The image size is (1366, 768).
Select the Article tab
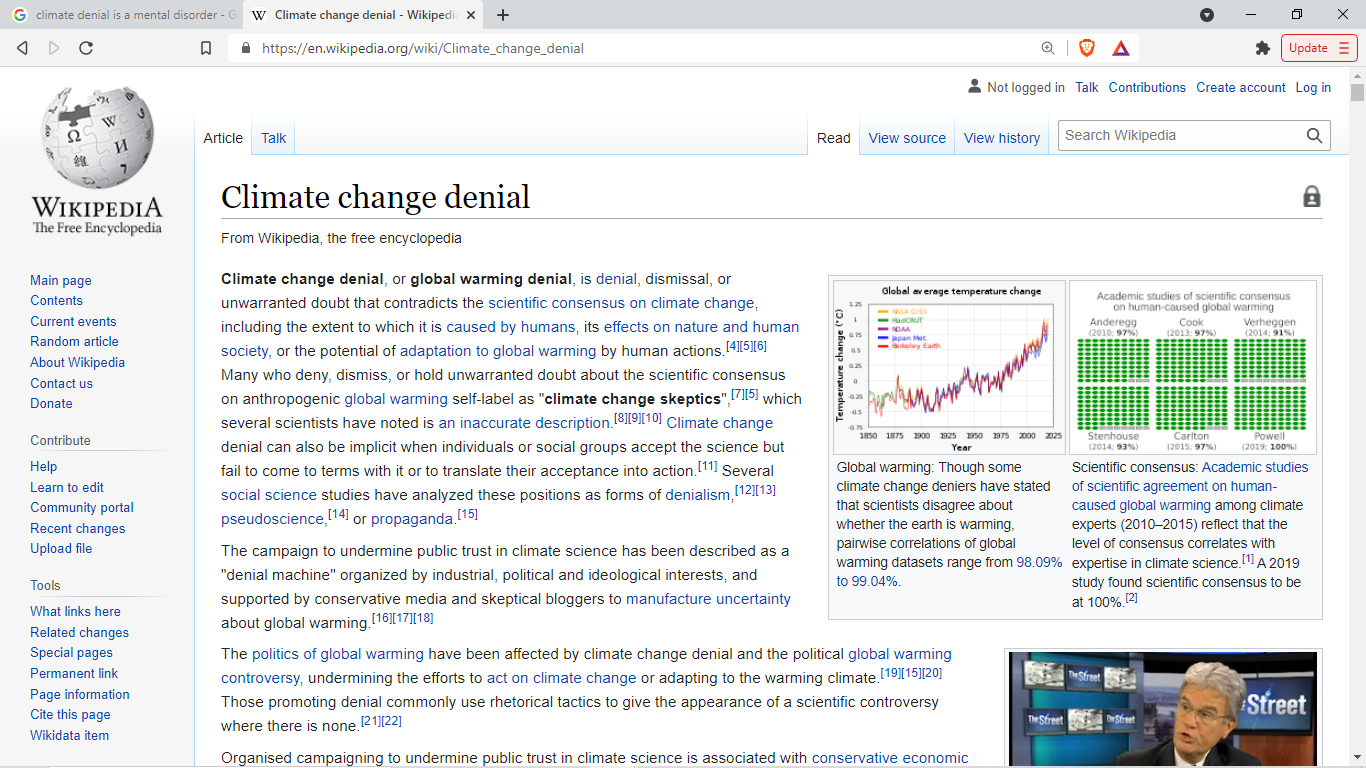[223, 138]
